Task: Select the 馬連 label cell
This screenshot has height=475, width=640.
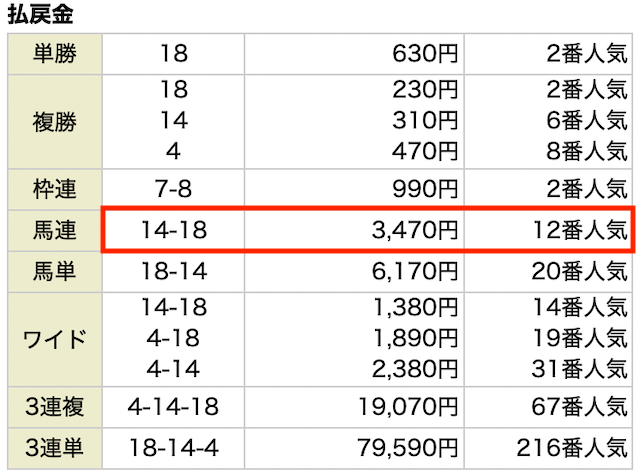Action: [55, 231]
